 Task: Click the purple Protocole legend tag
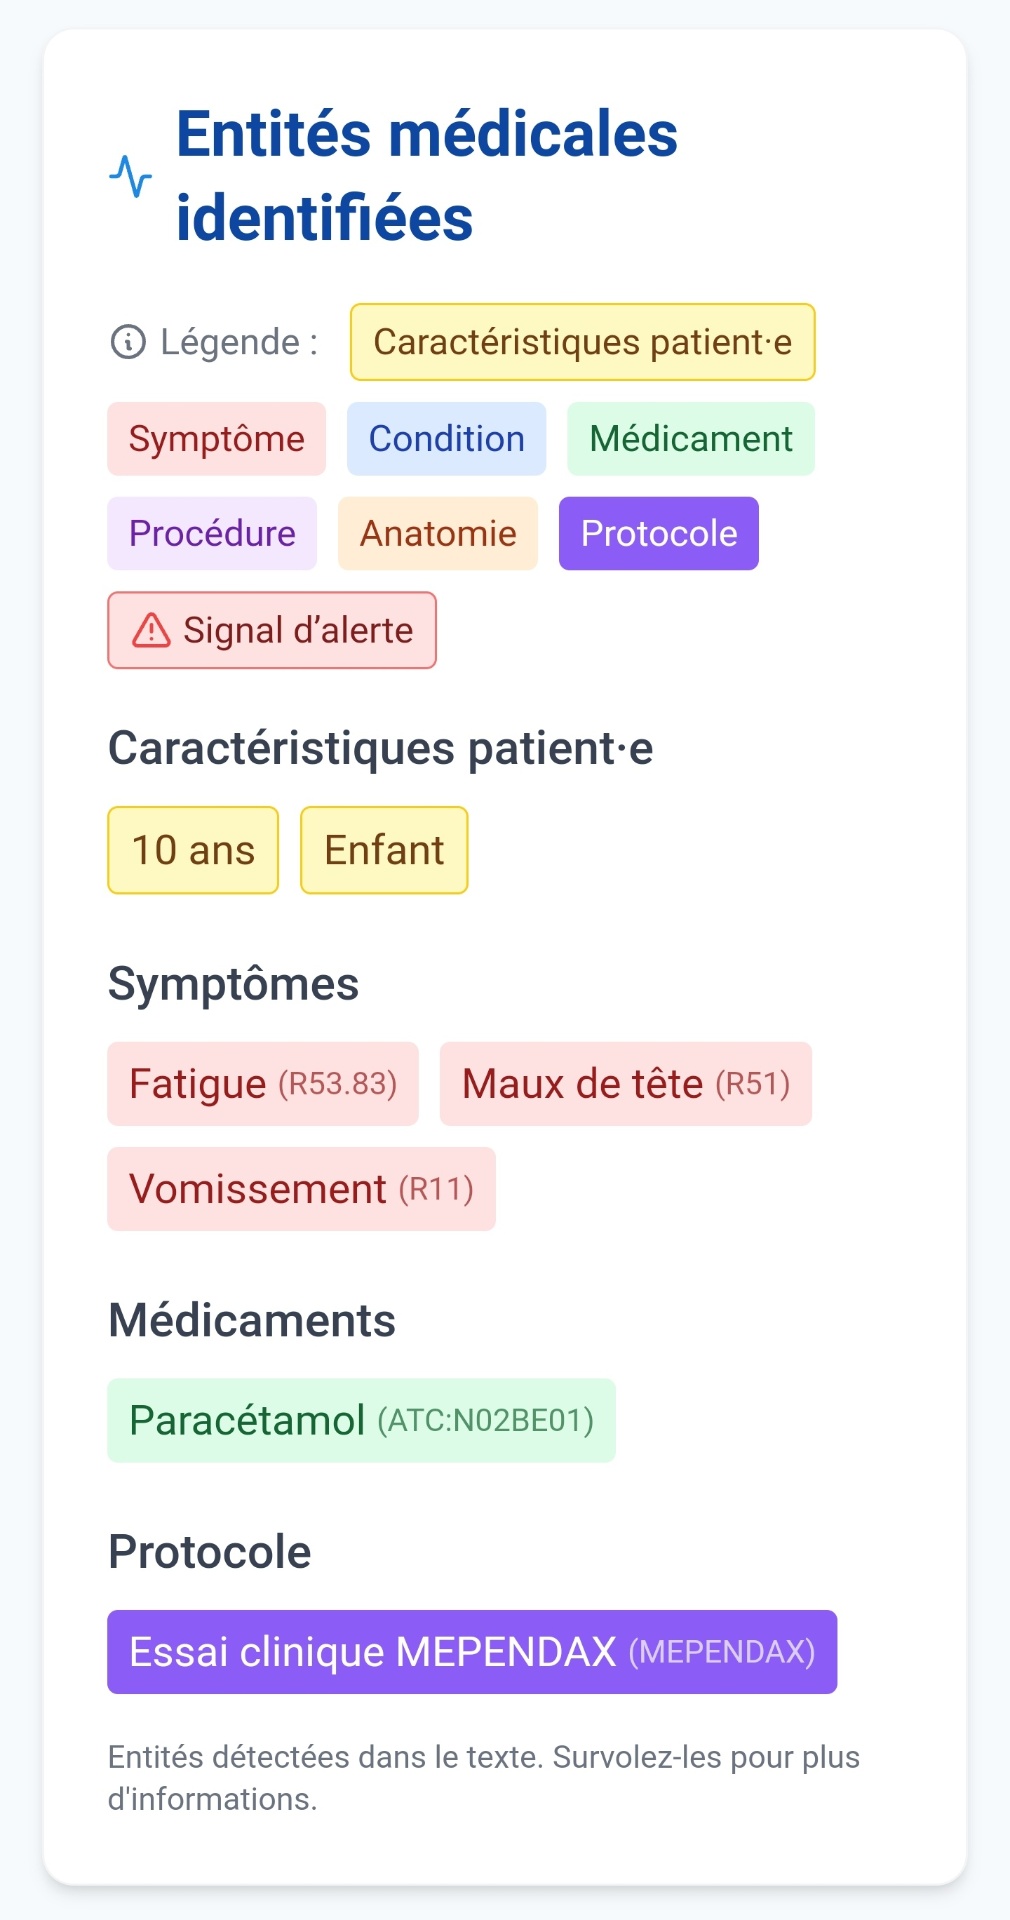658,534
